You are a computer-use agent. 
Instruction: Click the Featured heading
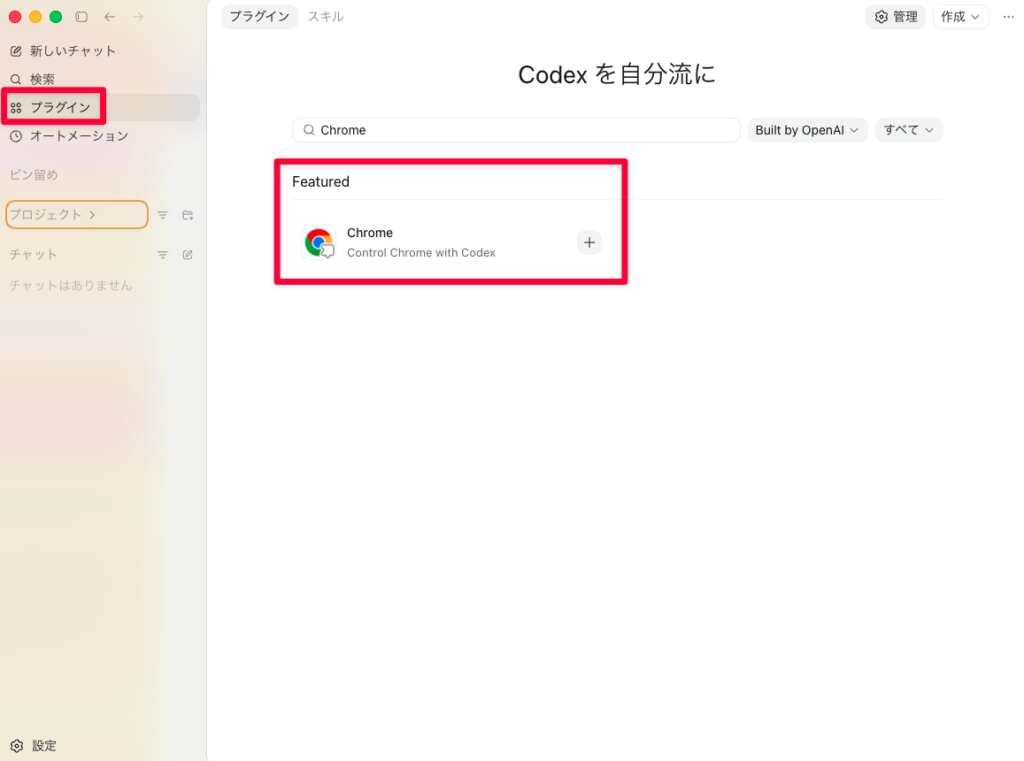tap(321, 182)
